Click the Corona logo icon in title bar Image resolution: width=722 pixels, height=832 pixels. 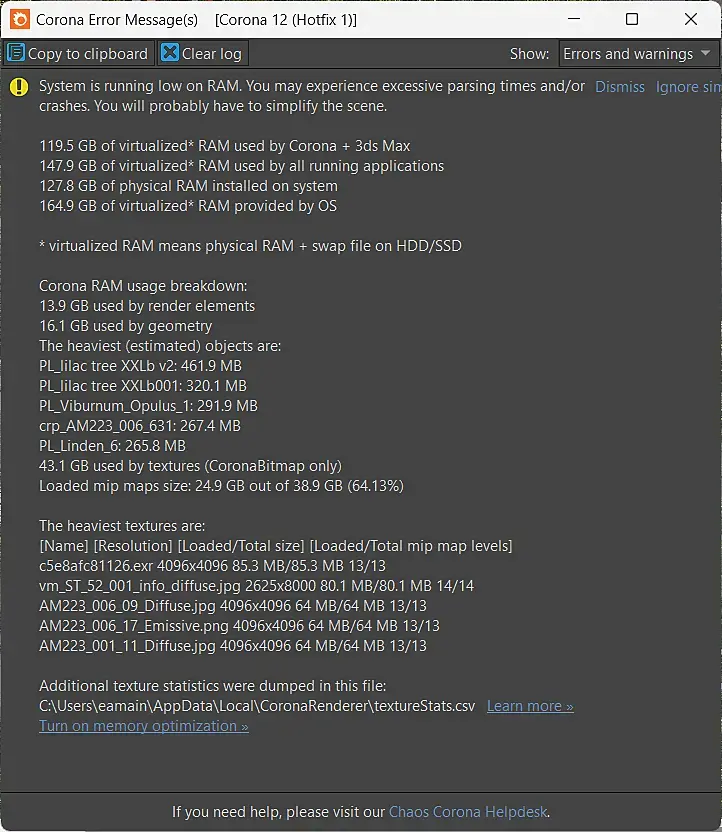[18, 19]
